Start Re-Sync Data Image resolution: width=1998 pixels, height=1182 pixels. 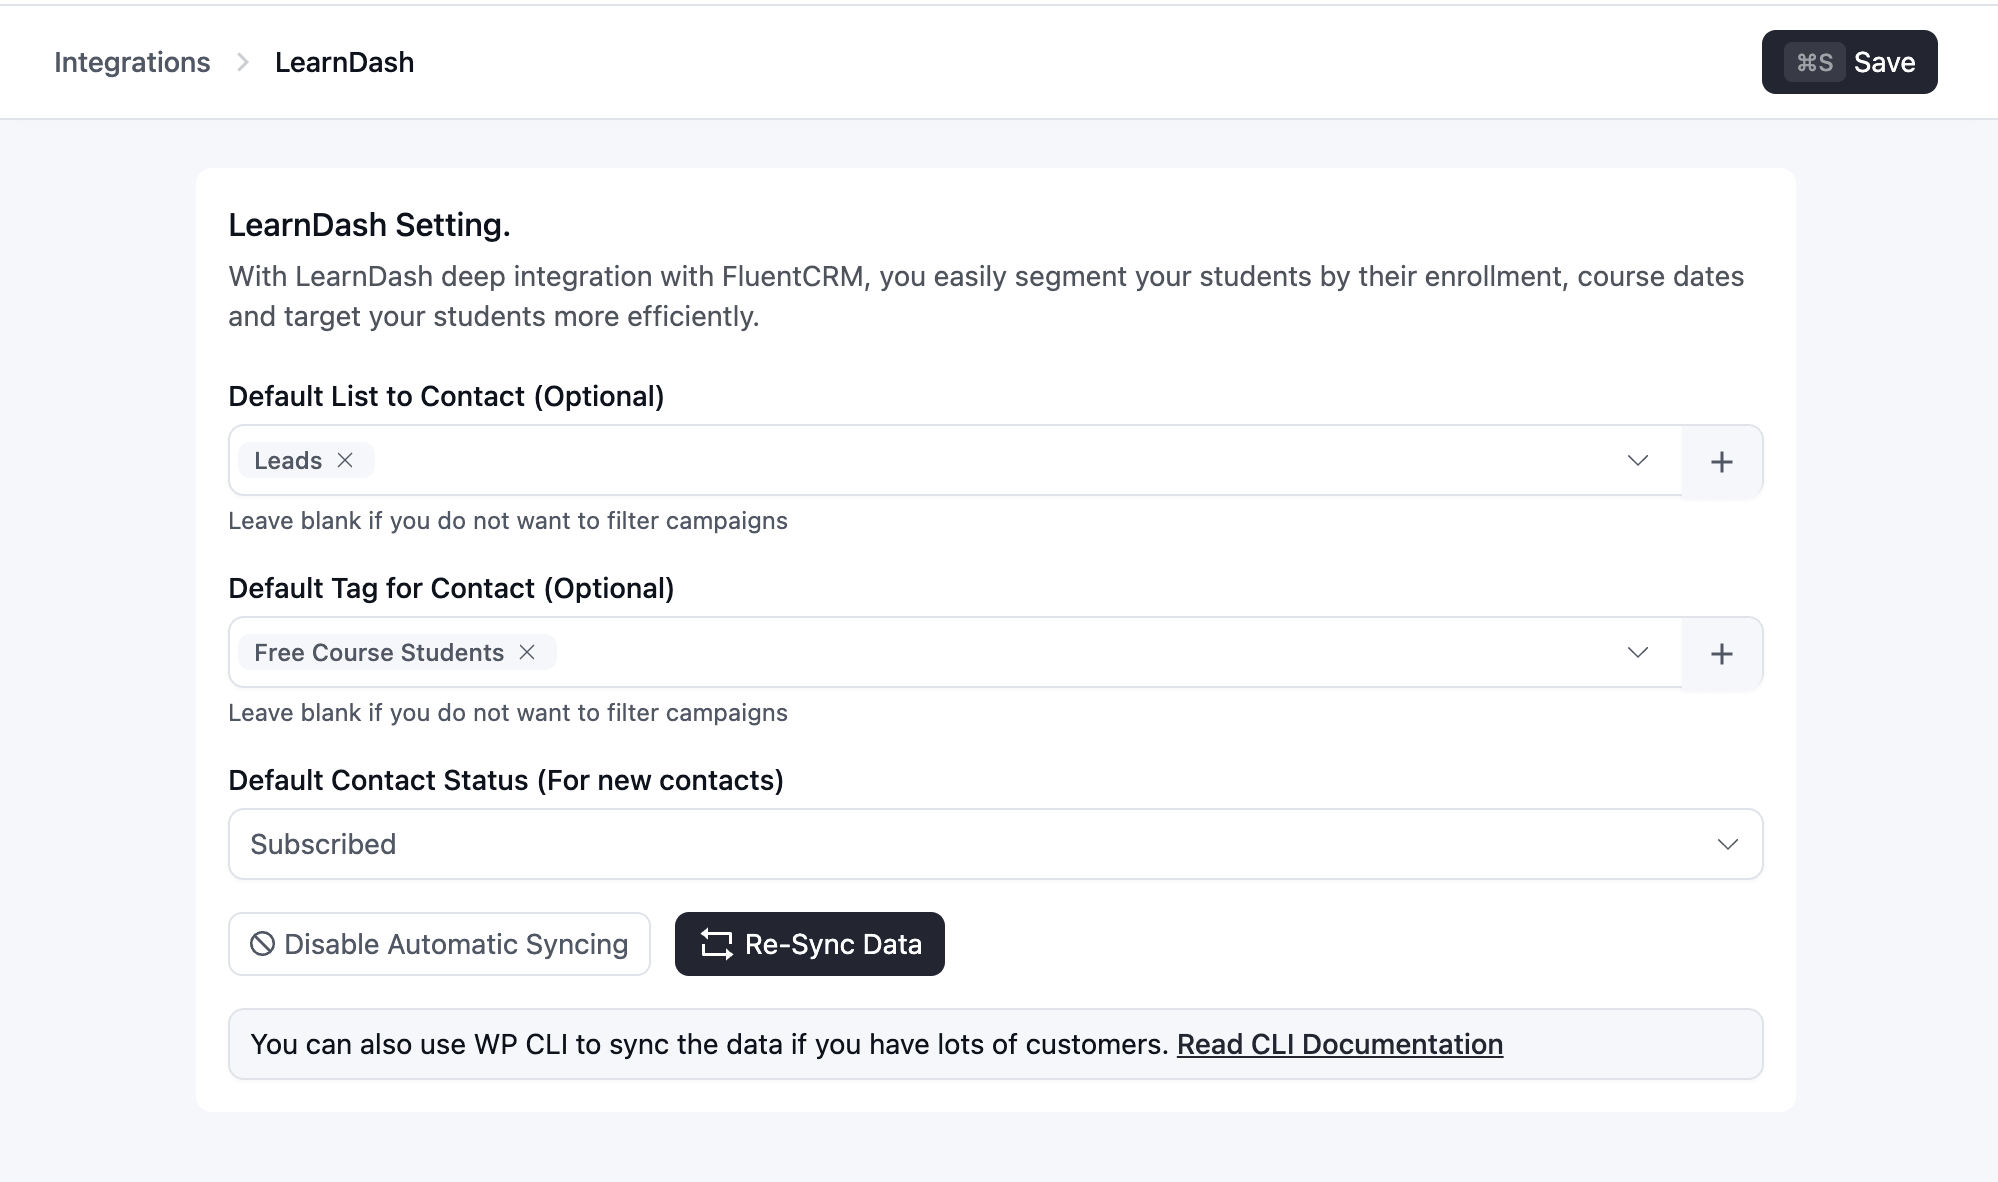coord(809,944)
